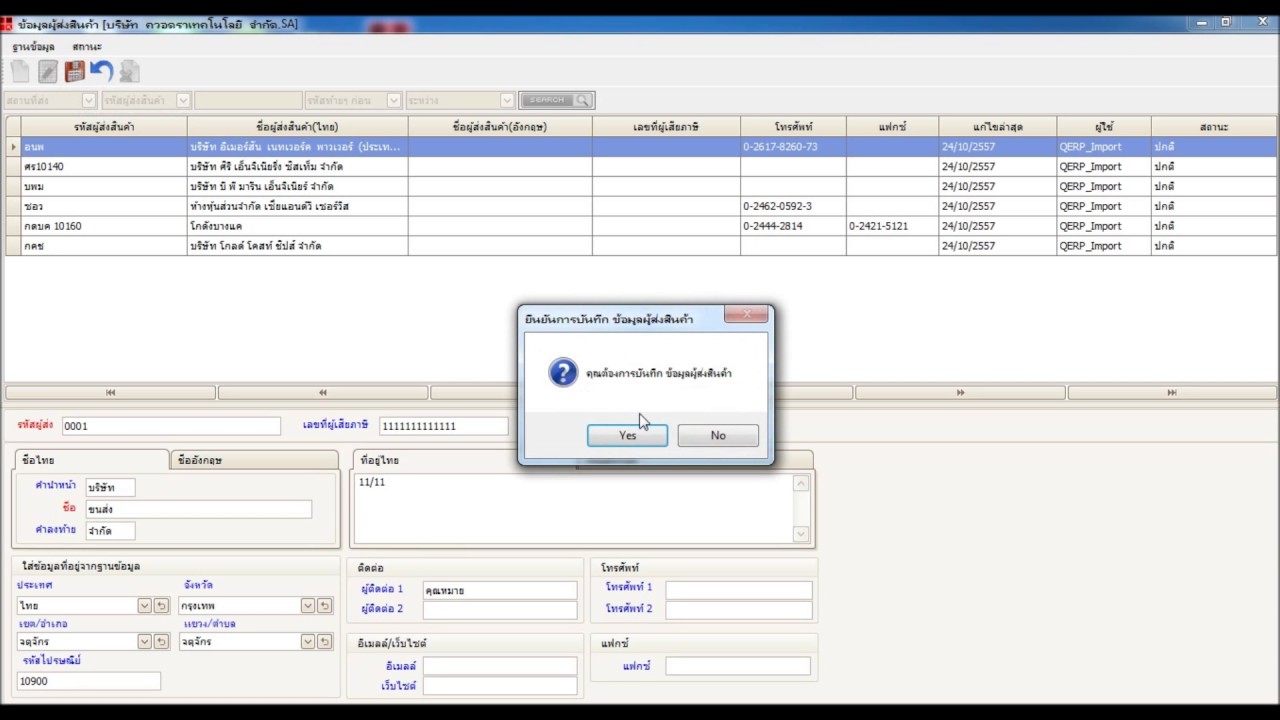Expand the แขวง/ตำบล subdistrict dropdown
This screenshot has height=720, width=1280.
click(308, 642)
